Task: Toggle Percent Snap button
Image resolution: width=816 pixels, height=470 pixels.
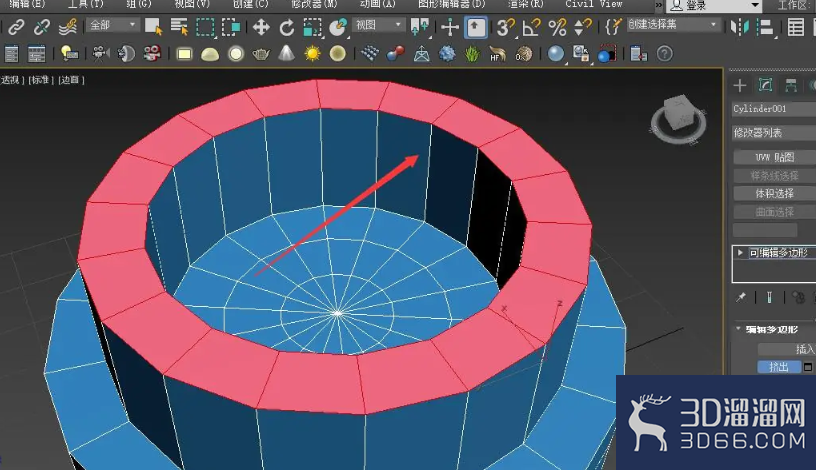Action: point(557,27)
